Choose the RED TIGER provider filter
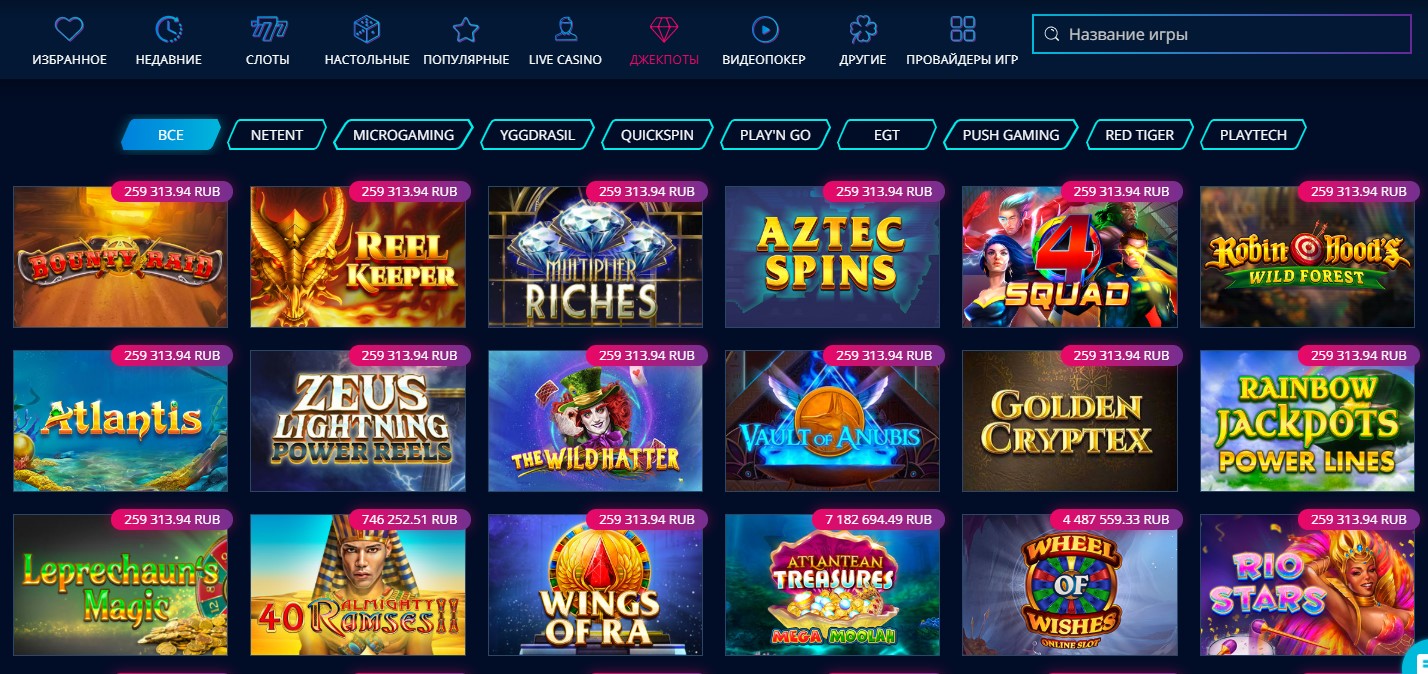 pos(1139,135)
